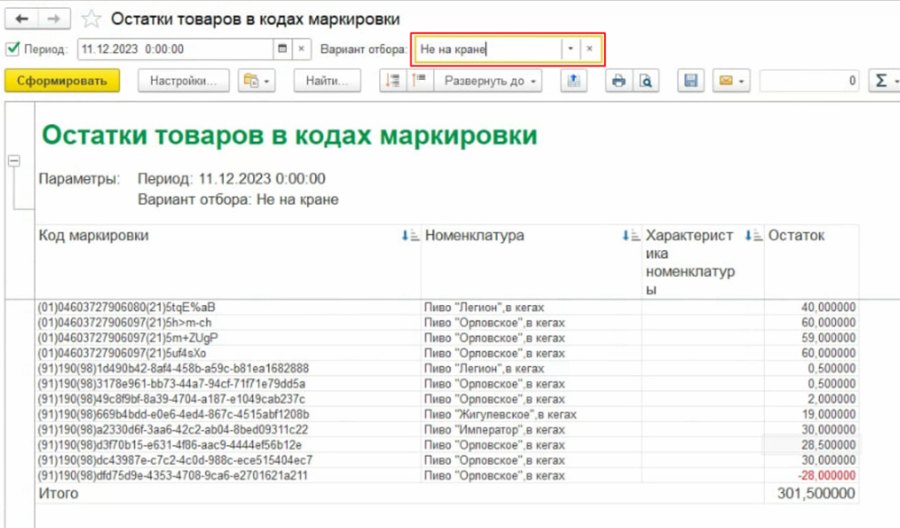Go back with the left arrow button

(x=22, y=19)
